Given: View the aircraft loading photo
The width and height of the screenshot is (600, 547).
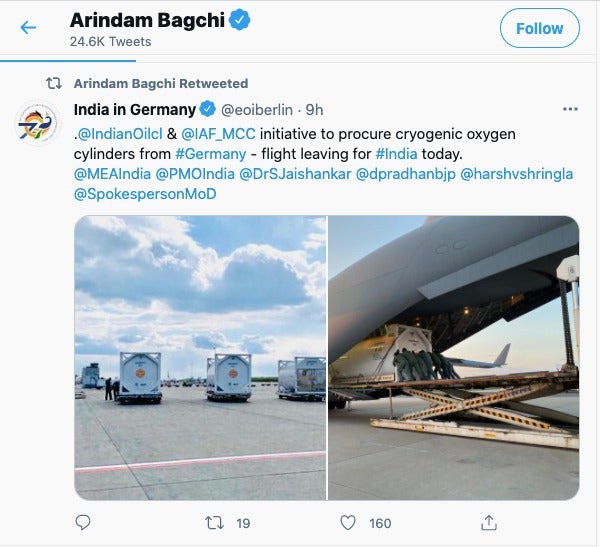Looking at the screenshot, I should [x=454, y=358].
